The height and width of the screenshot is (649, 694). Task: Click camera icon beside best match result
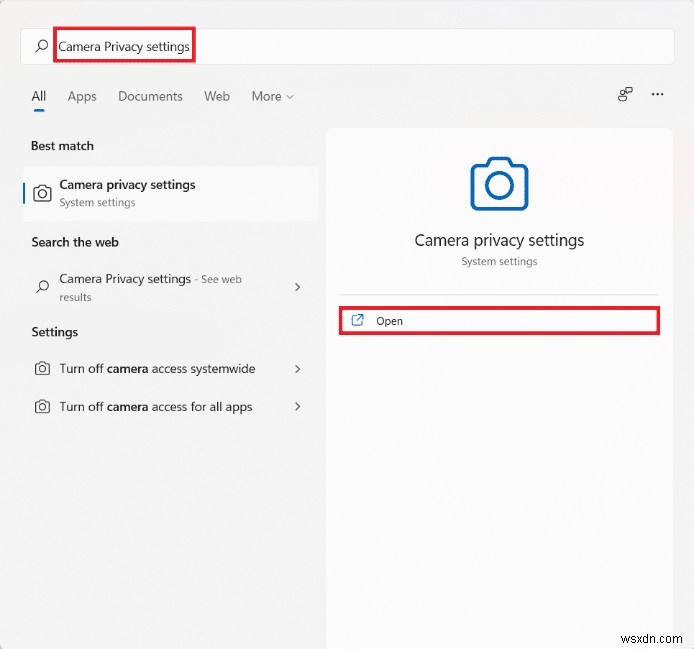[x=42, y=193]
